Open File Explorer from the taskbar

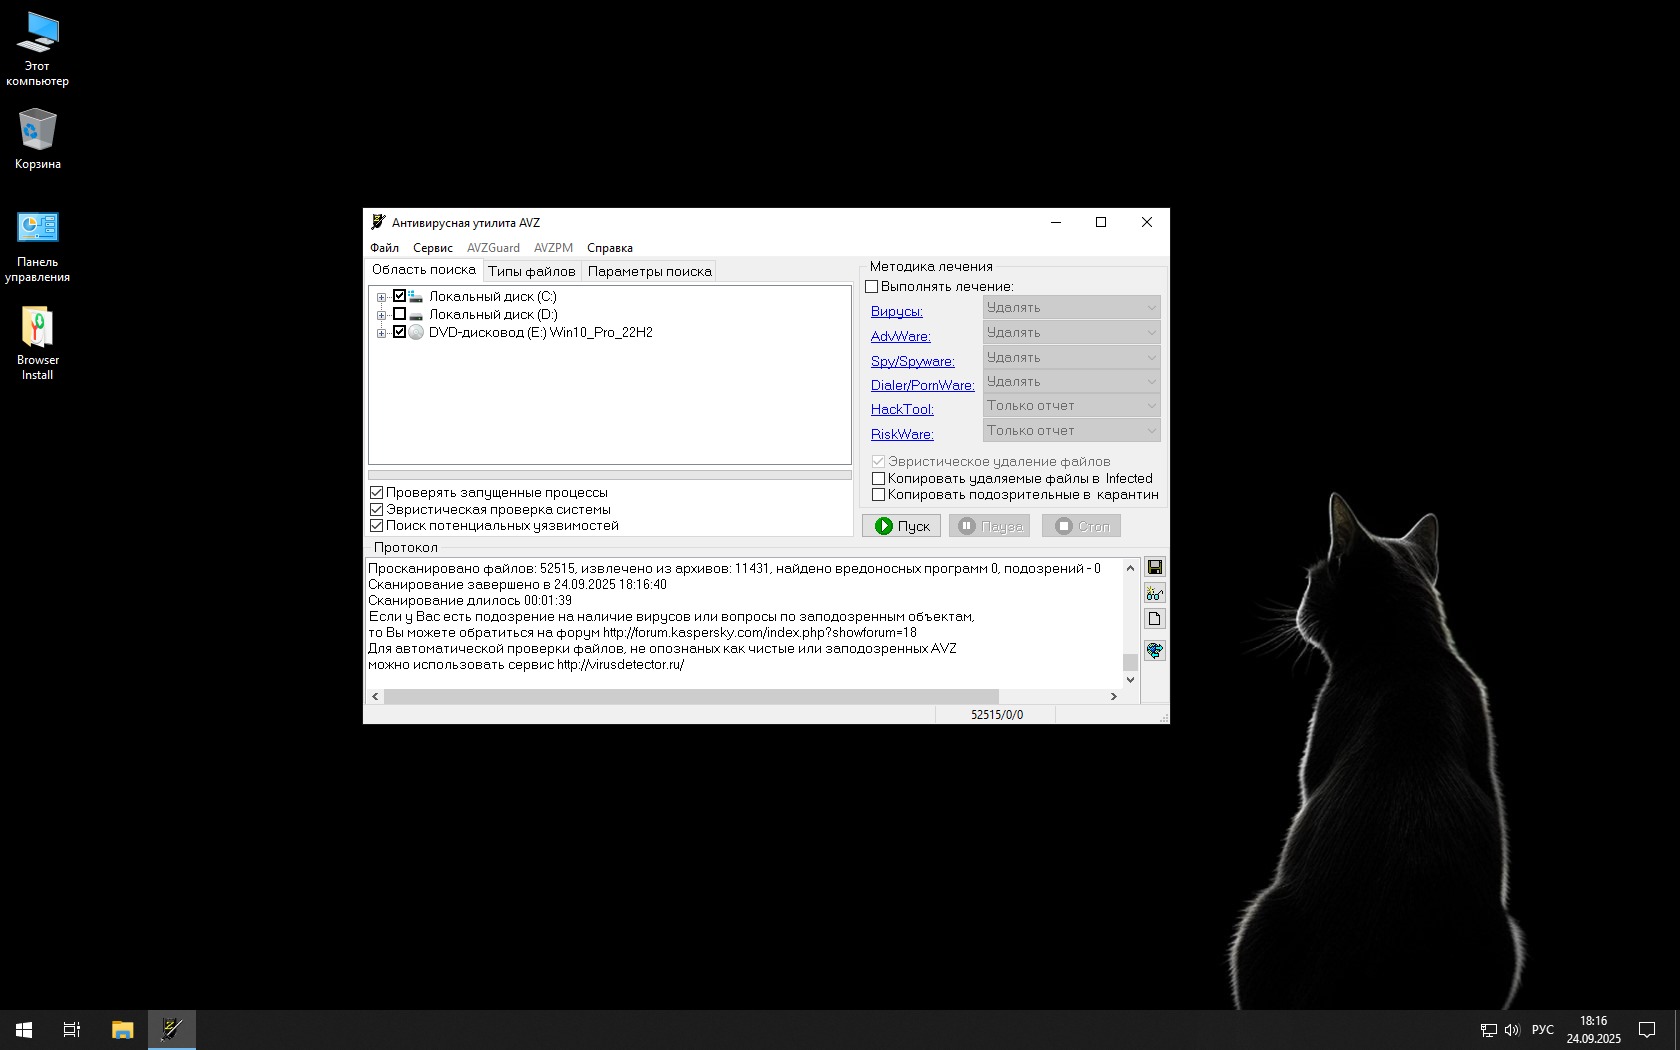click(122, 1030)
